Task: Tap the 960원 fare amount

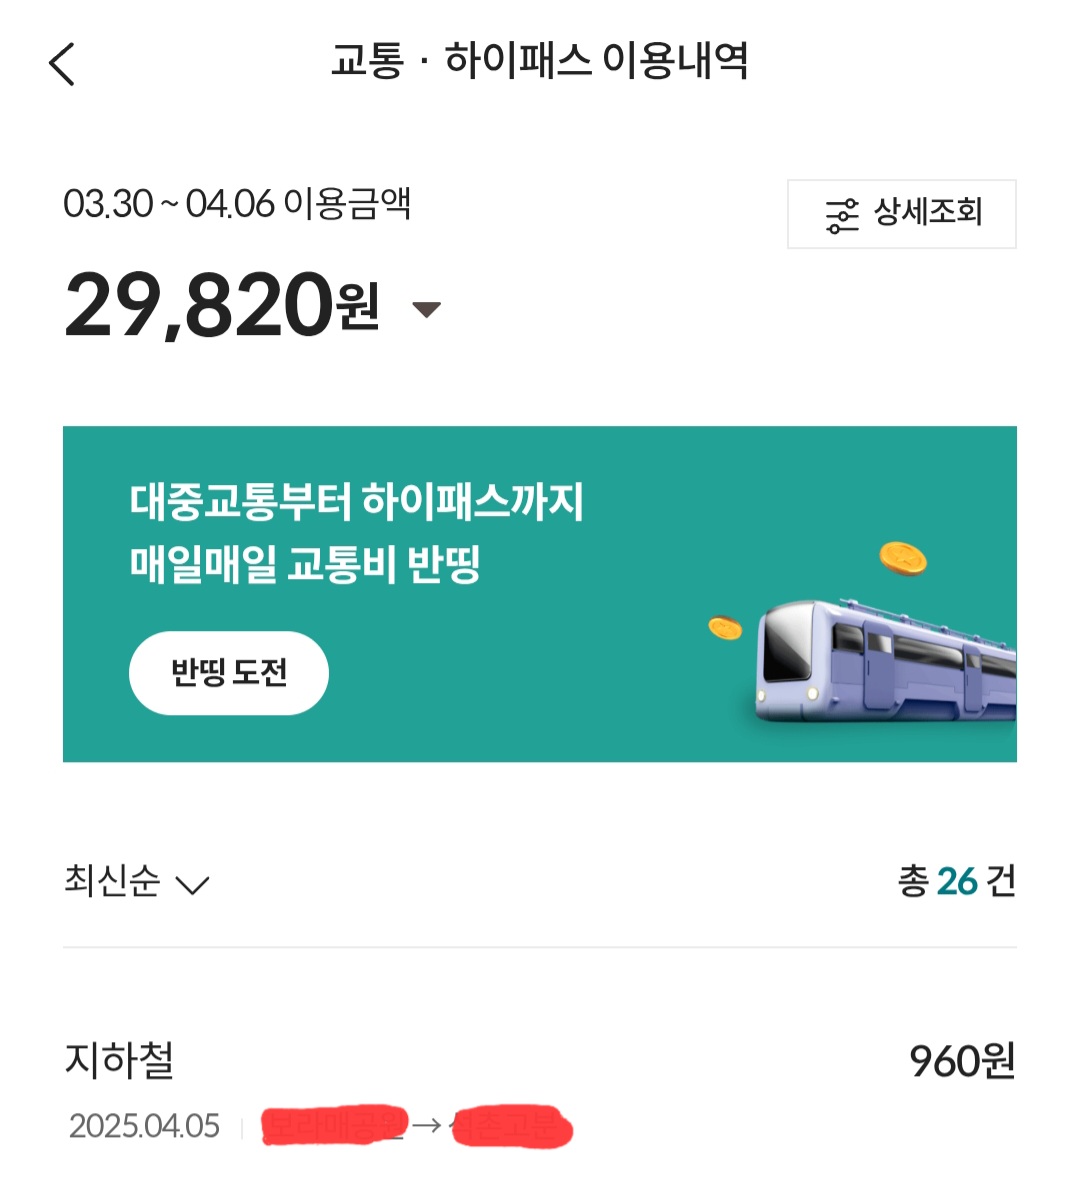Action: [962, 1061]
